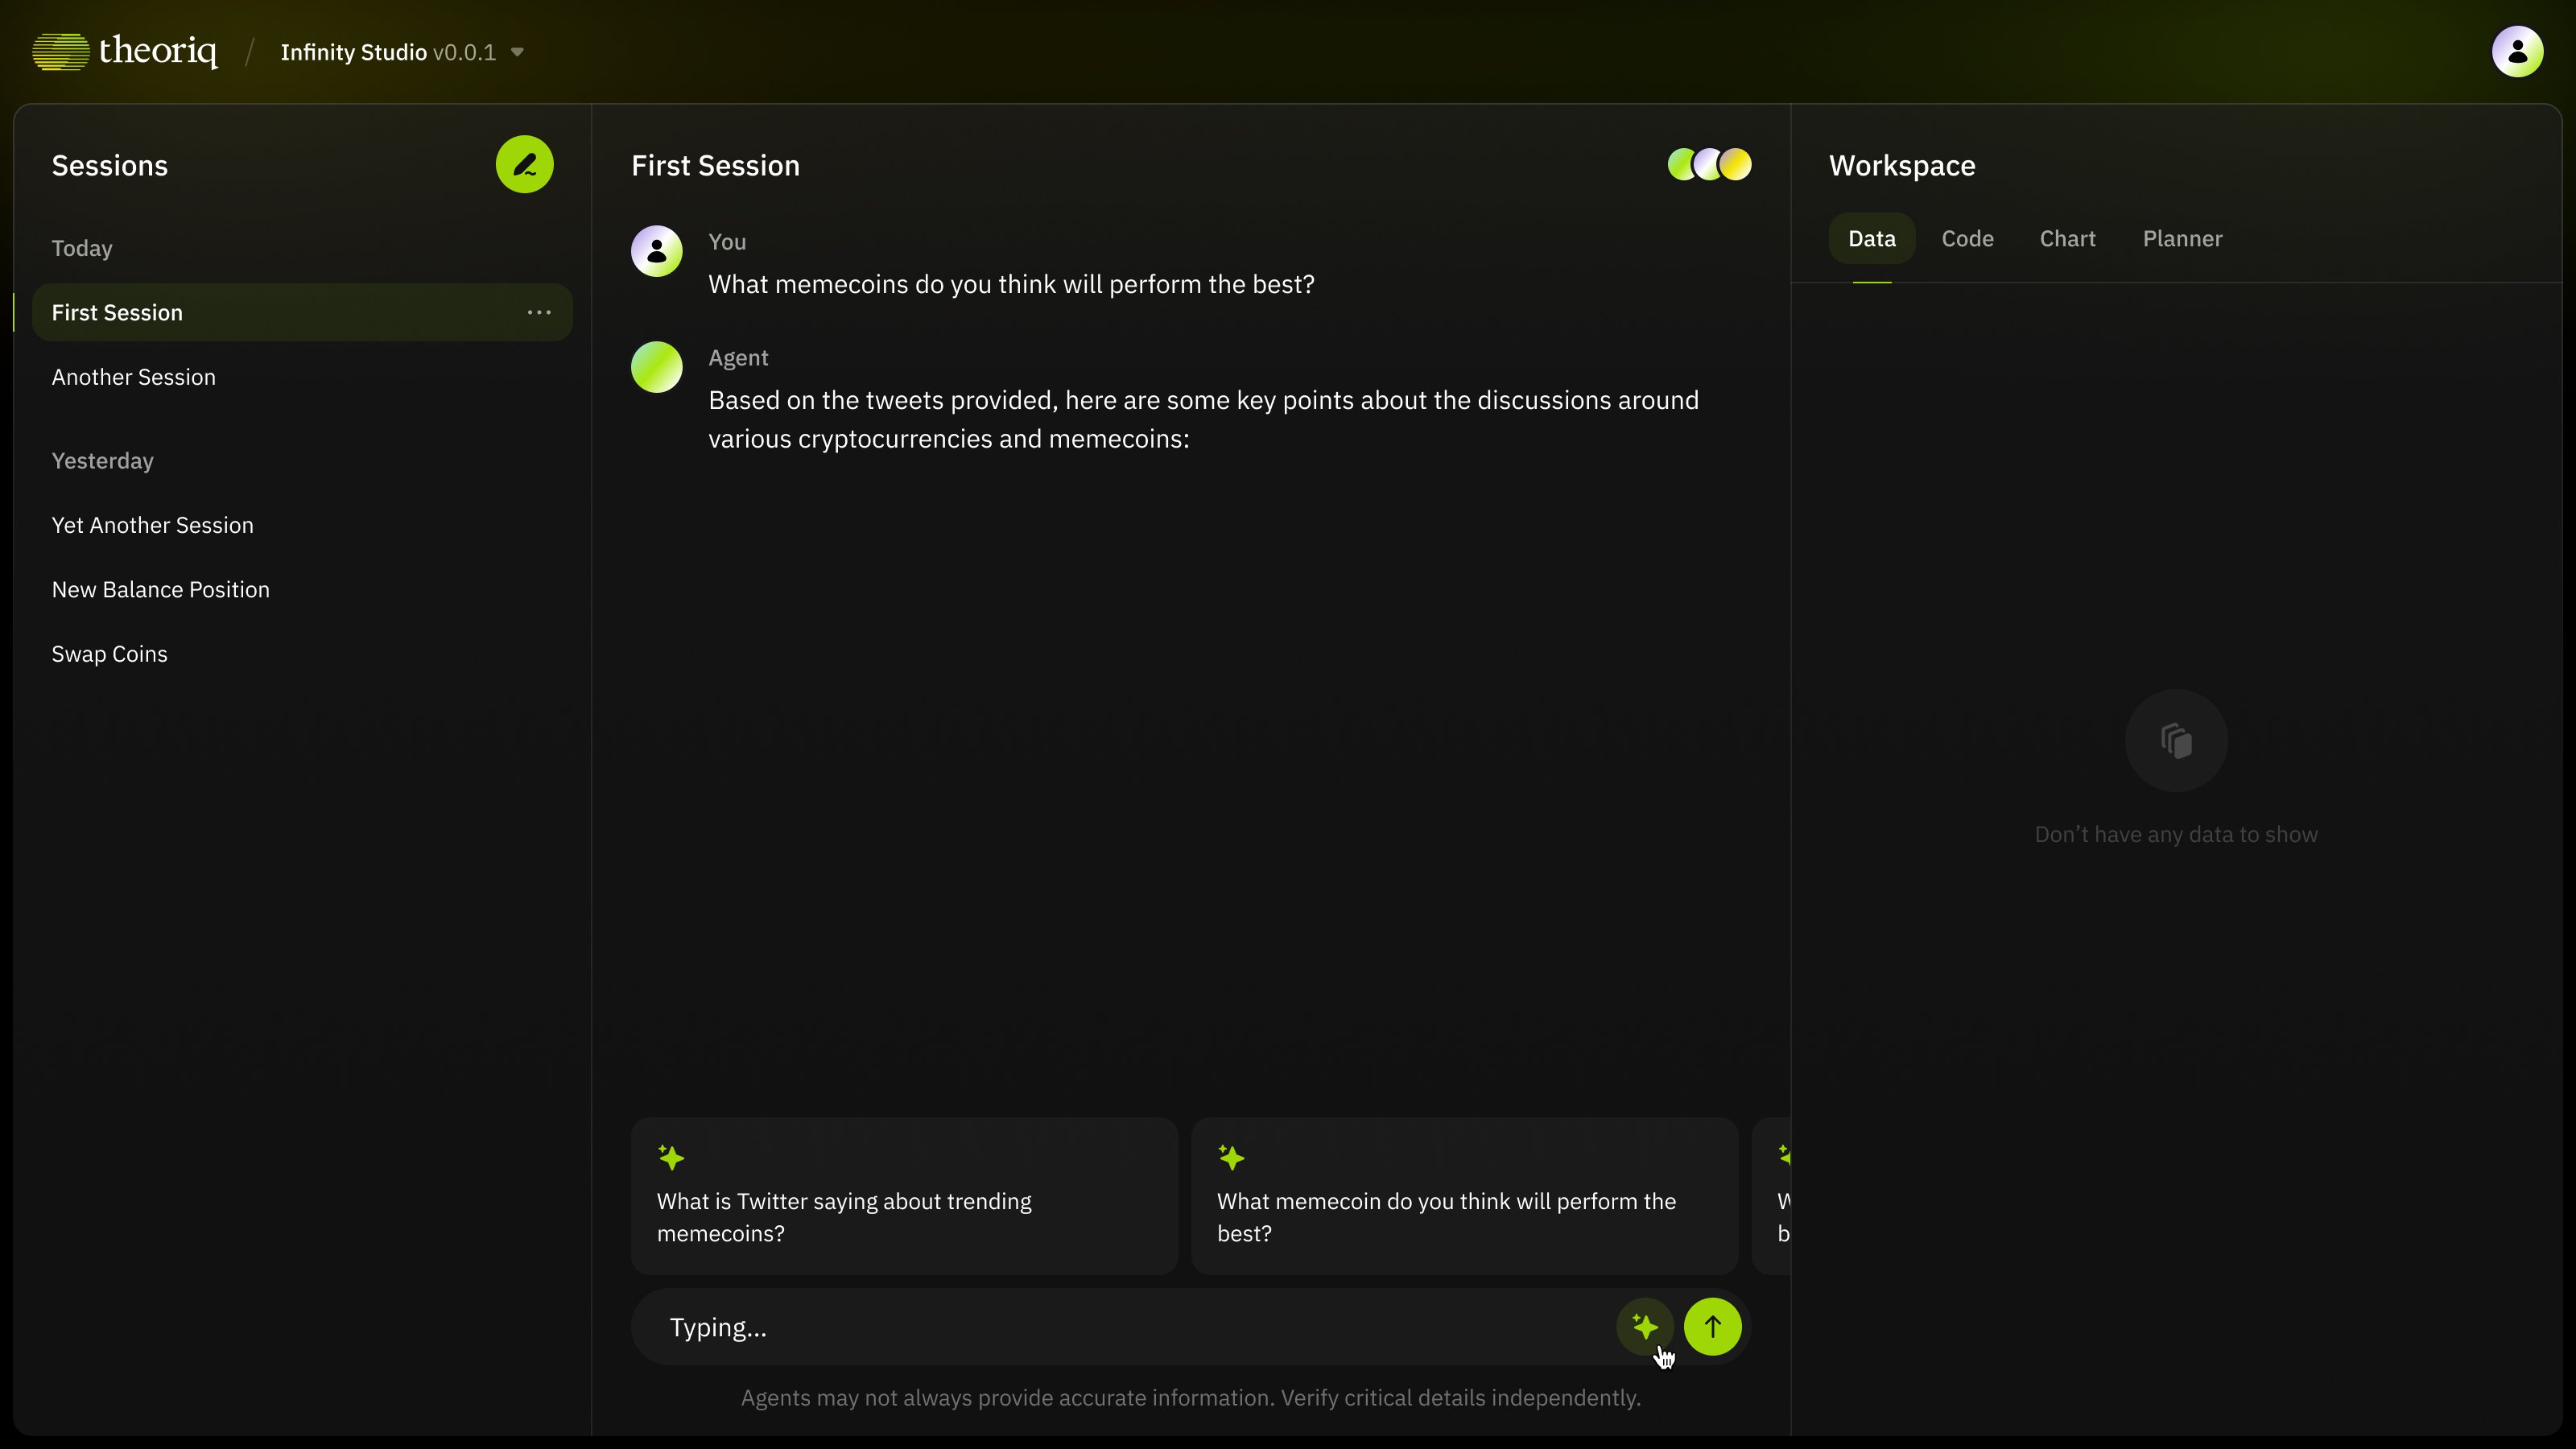Select the Data tab
Screen dimensions: 2576x1449
1871,238
